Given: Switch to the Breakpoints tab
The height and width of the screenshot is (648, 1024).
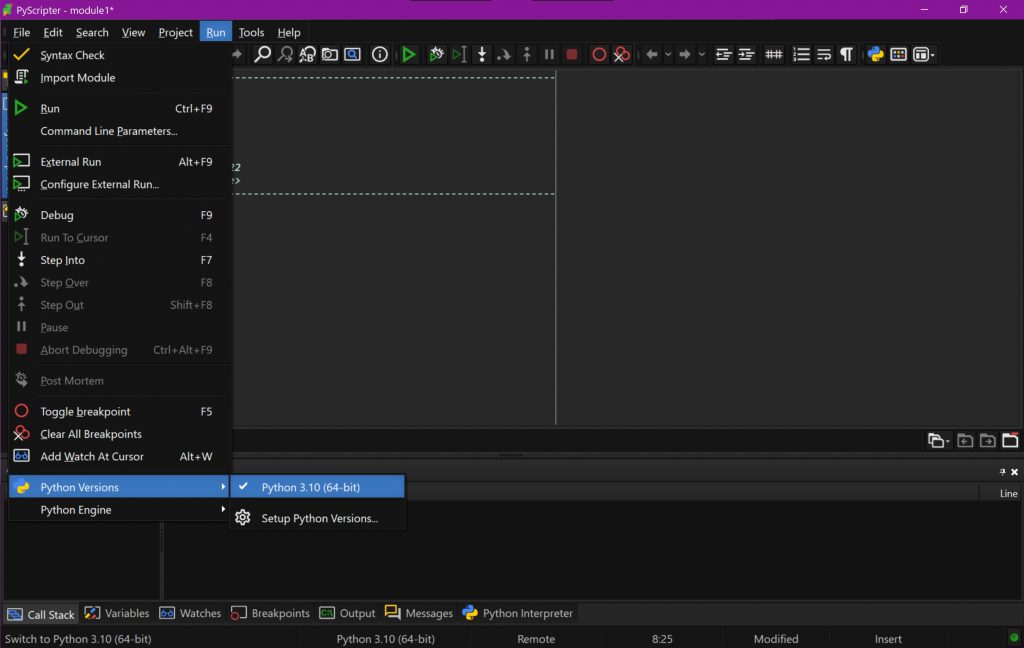Looking at the screenshot, I should click(270, 613).
